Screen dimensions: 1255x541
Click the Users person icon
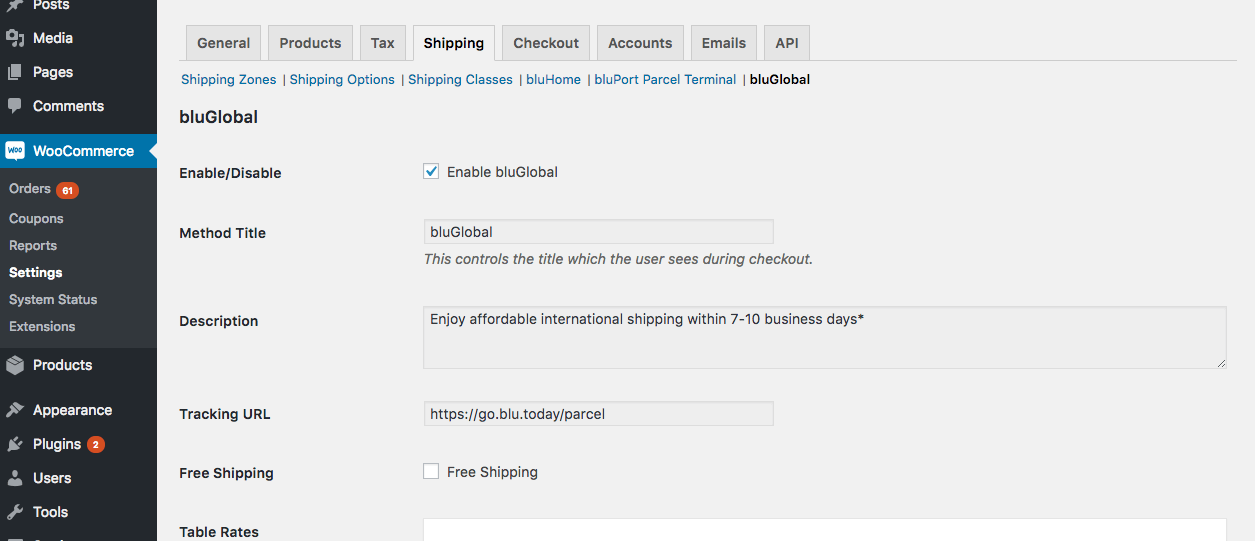click(15, 478)
